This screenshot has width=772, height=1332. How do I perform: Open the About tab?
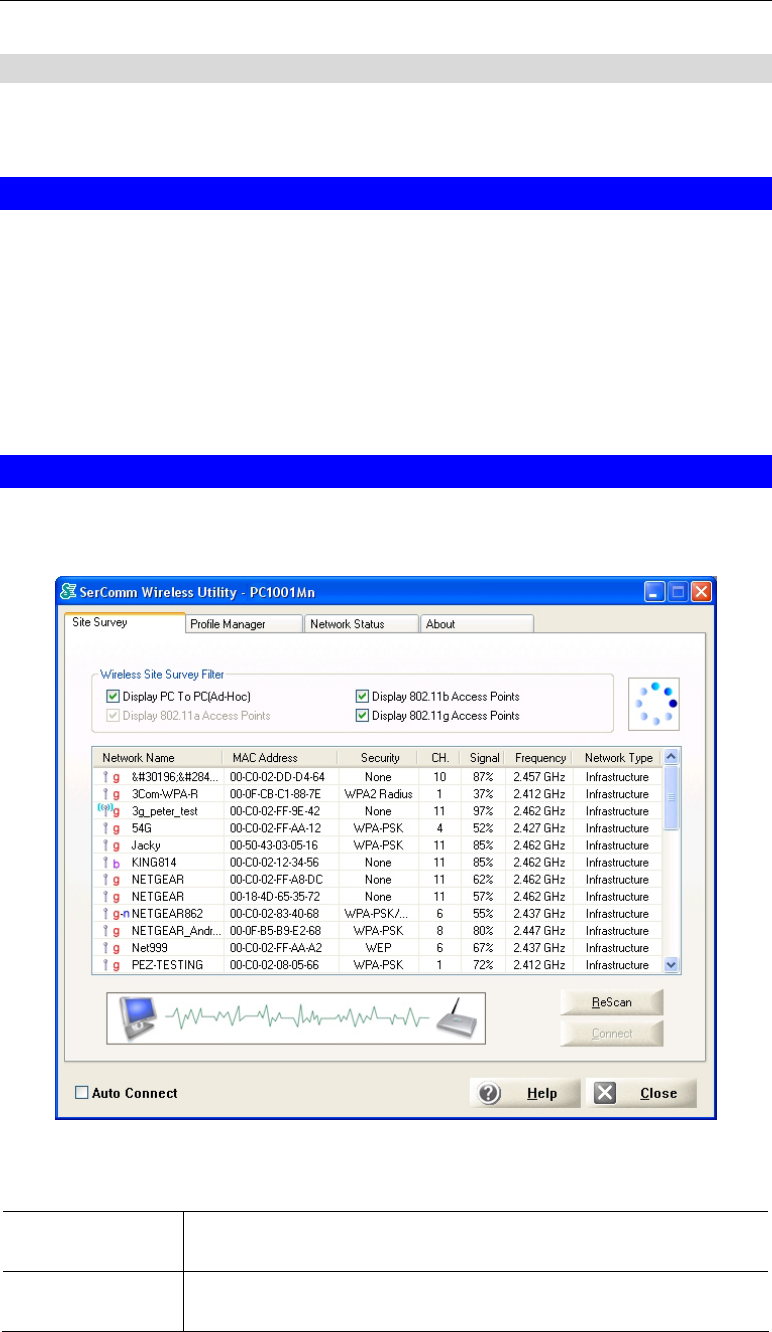click(x=476, y=624)
